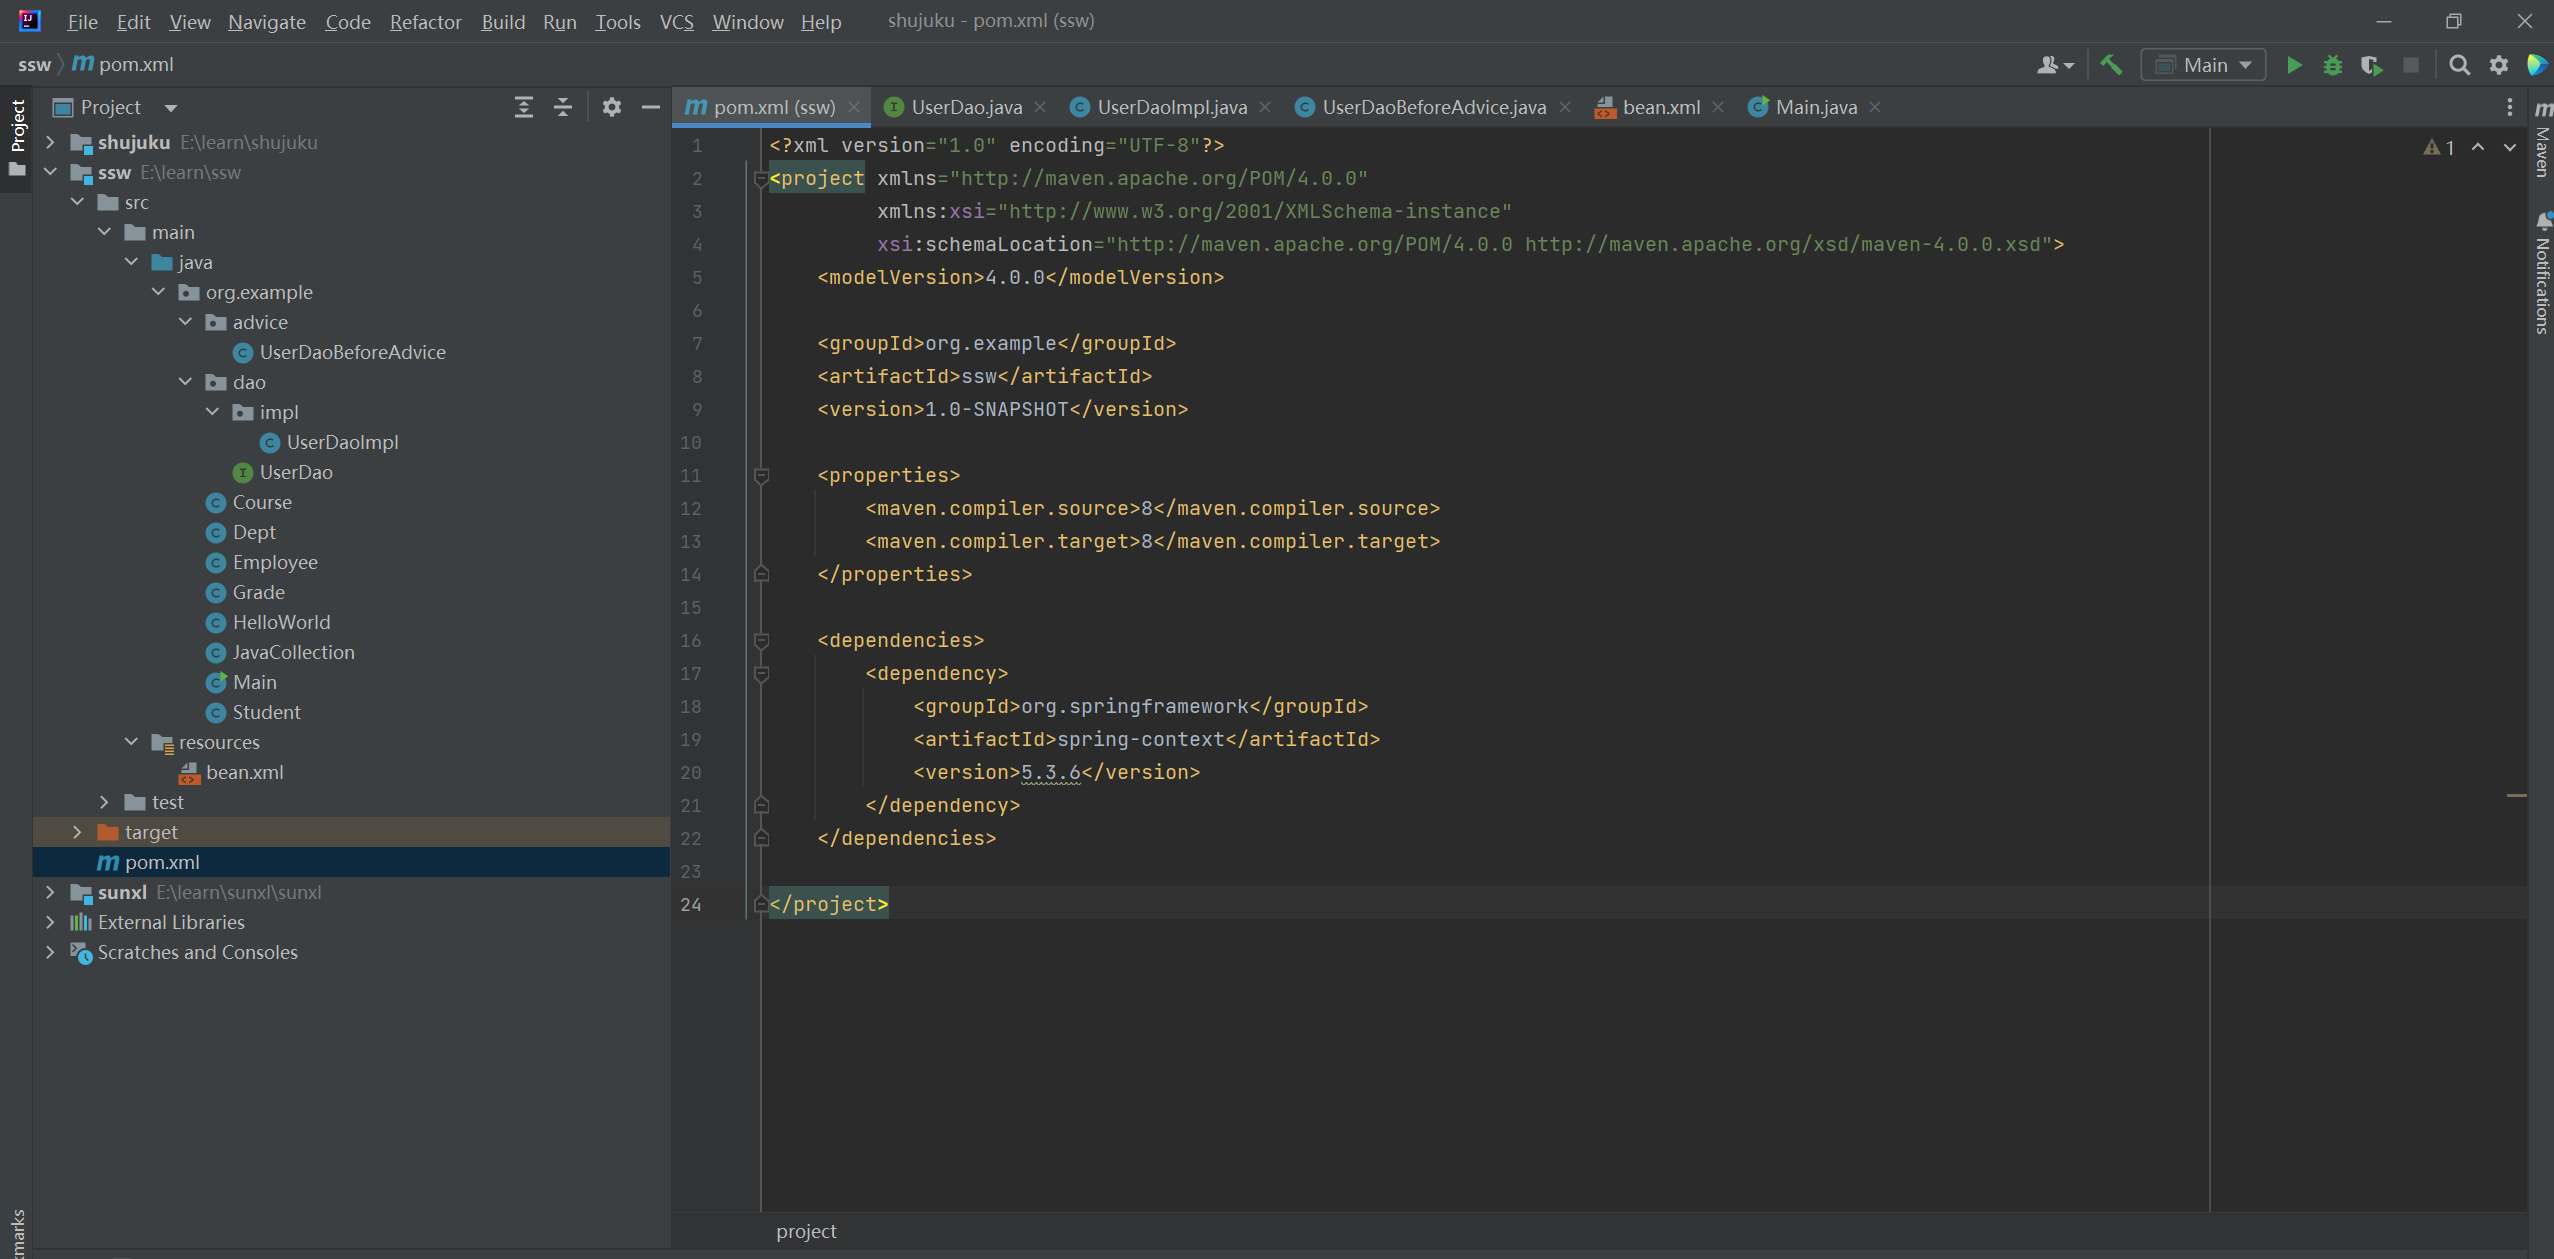Open the Refactor menu
2554x1259 pixels.
coord(424,21)
